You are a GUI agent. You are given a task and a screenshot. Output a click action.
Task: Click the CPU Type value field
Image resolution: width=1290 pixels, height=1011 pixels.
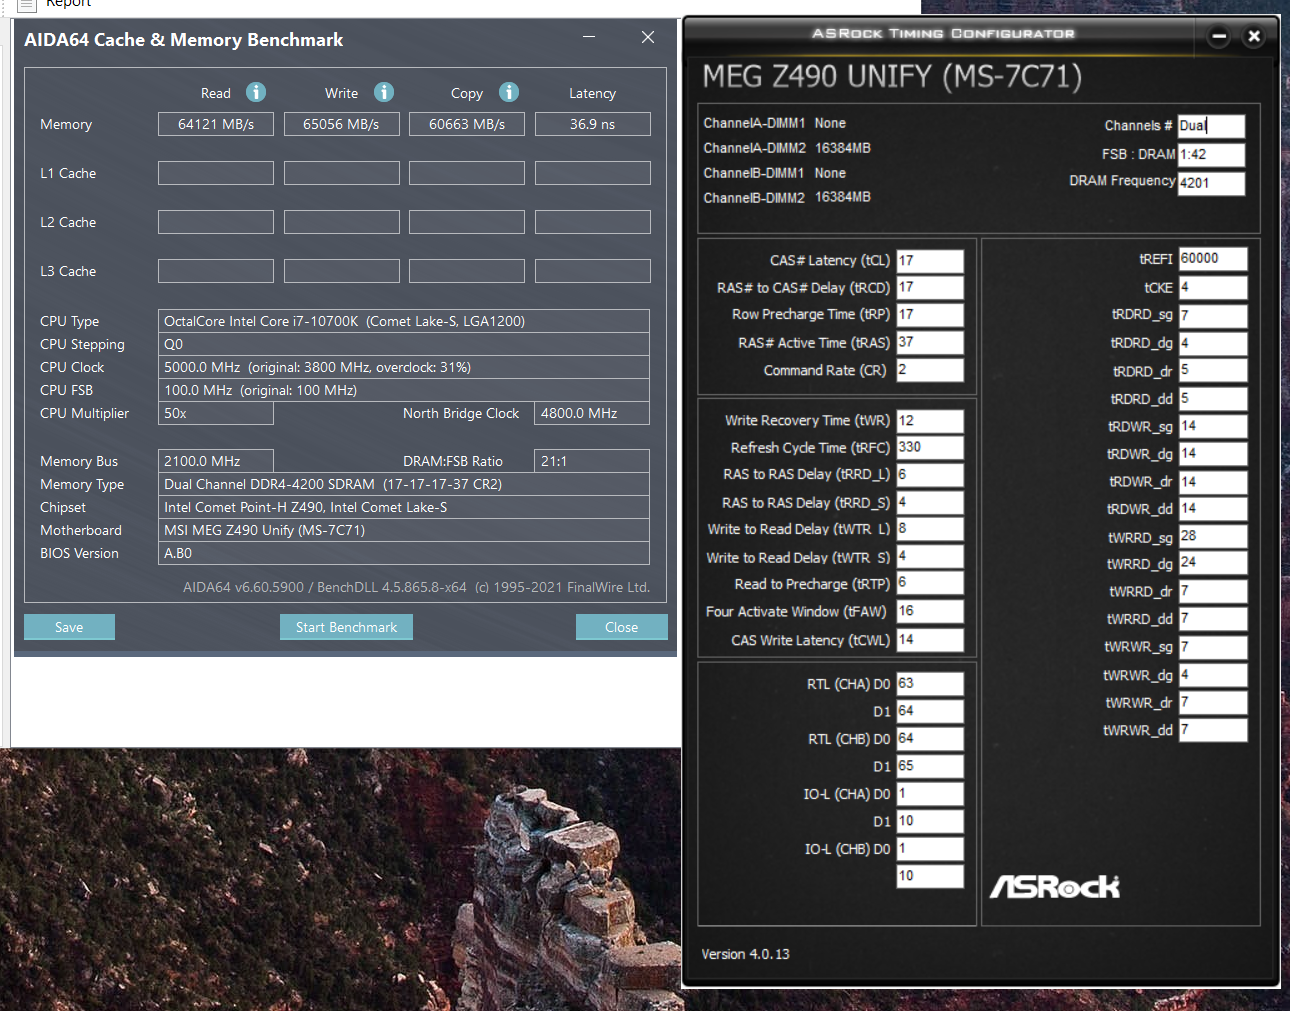point(404,321)
